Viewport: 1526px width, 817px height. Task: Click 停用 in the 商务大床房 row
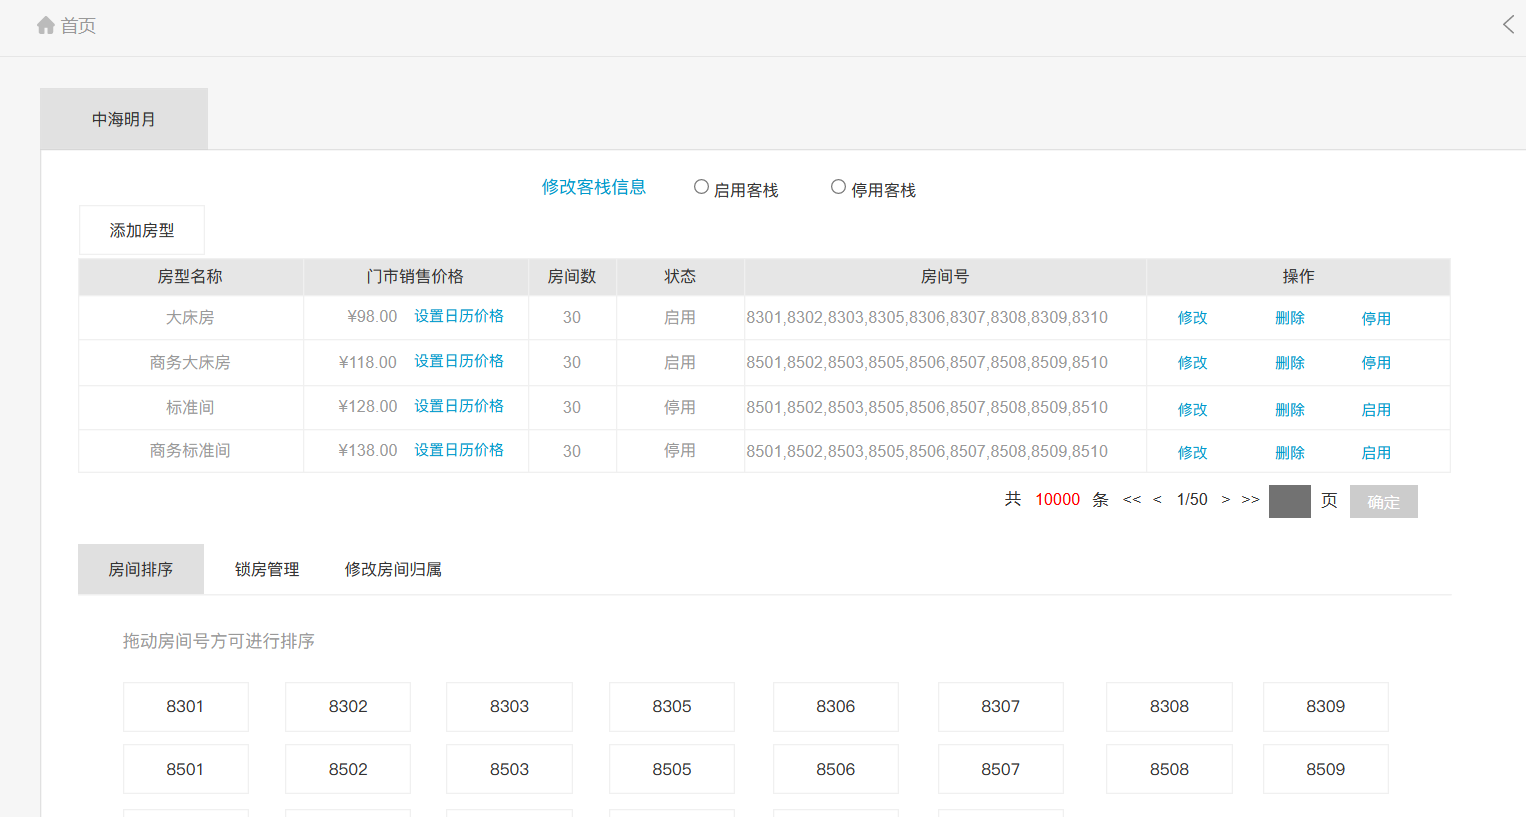1376,363
